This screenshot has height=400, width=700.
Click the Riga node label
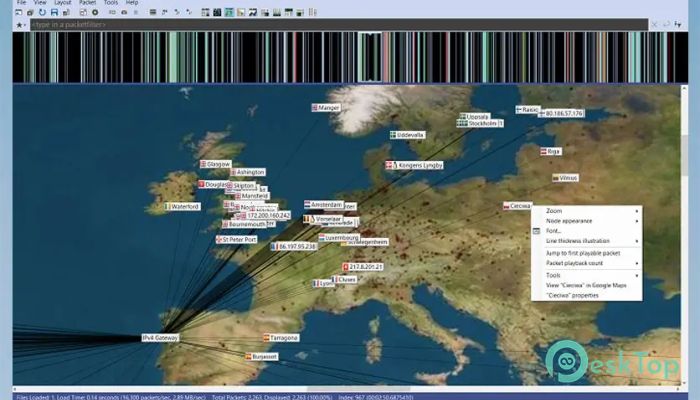(551, 151)
